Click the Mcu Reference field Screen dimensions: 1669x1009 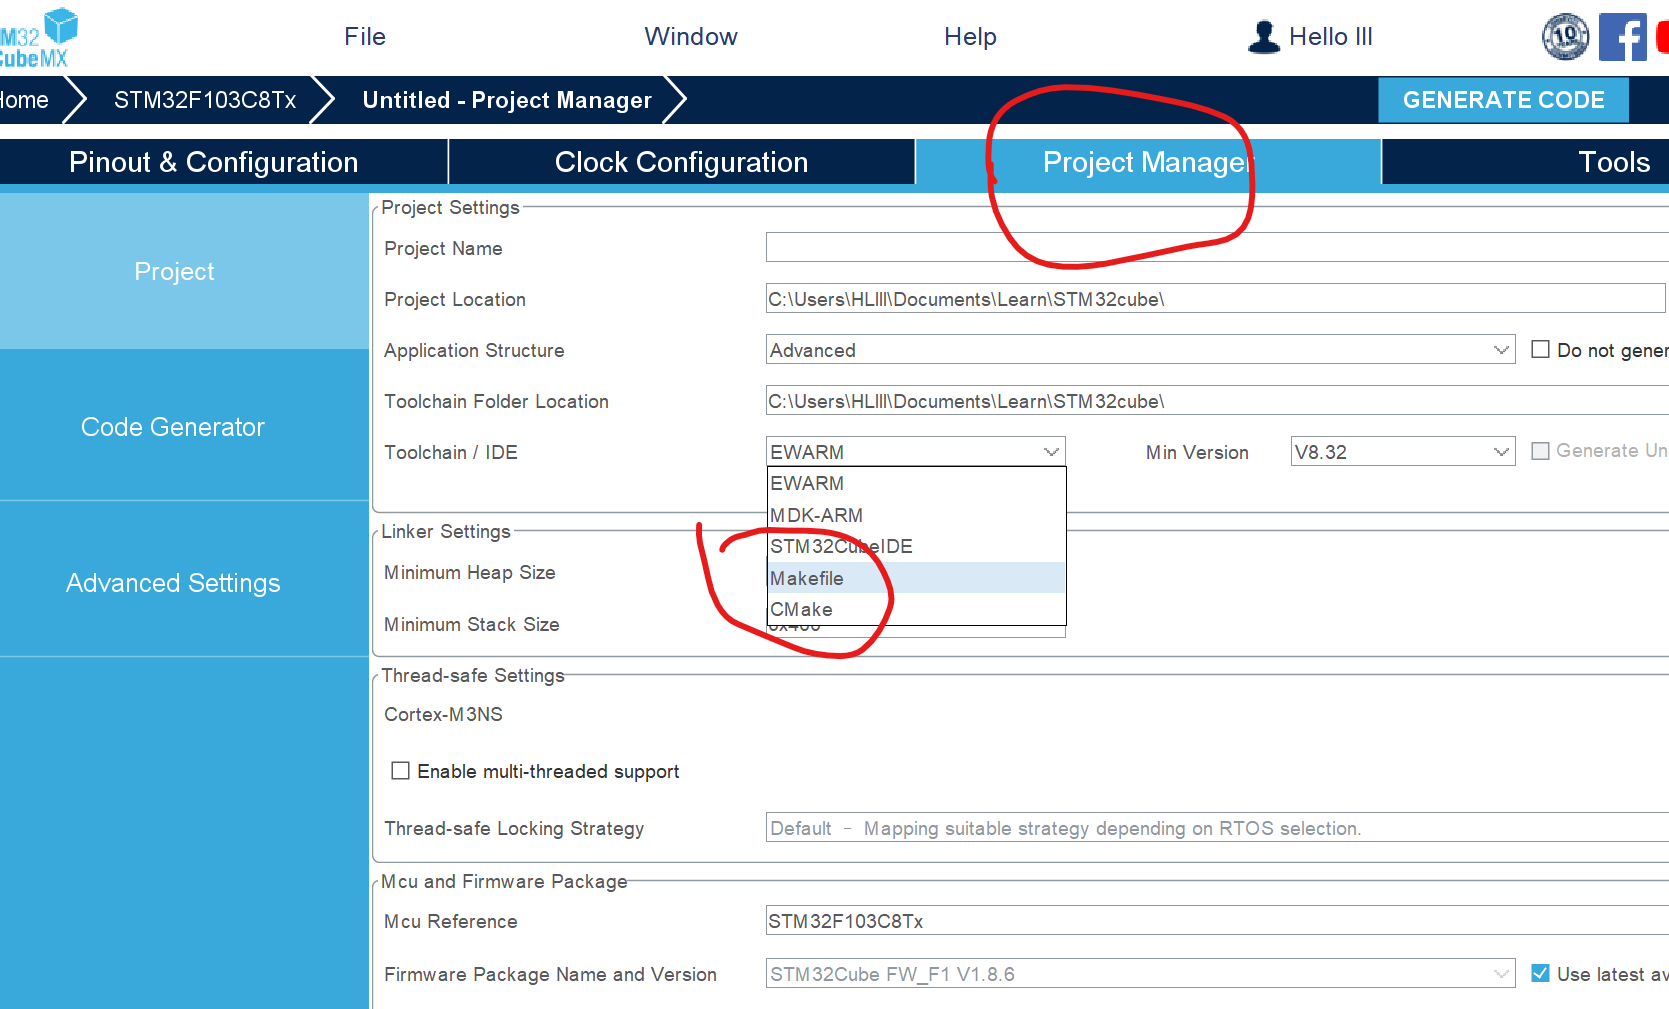click(x=1217, y=921)
